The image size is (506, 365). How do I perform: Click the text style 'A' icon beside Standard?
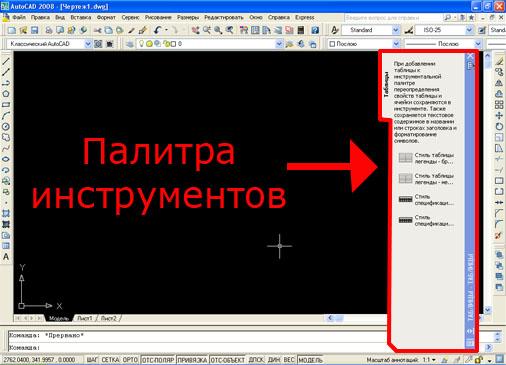[334, 30]
